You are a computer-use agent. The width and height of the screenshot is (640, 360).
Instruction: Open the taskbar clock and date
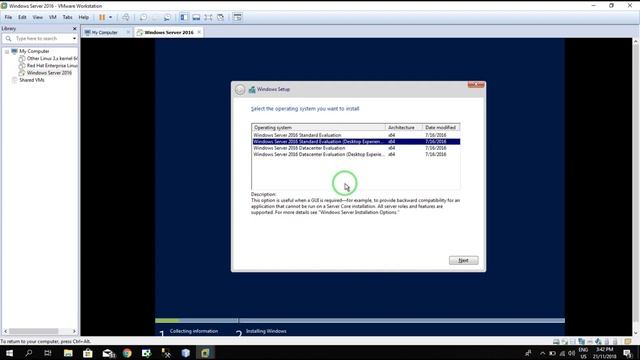click(604, 353)
